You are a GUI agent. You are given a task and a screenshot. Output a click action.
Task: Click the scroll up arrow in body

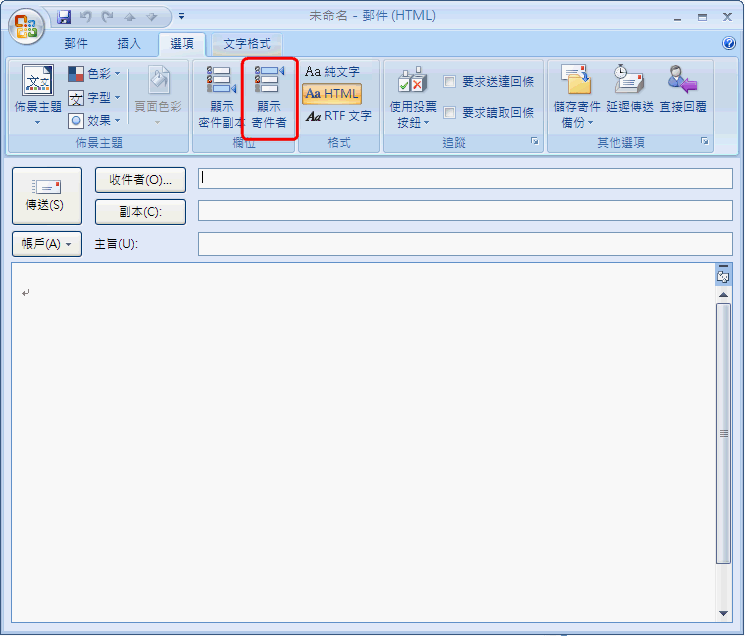click(723, 295)
